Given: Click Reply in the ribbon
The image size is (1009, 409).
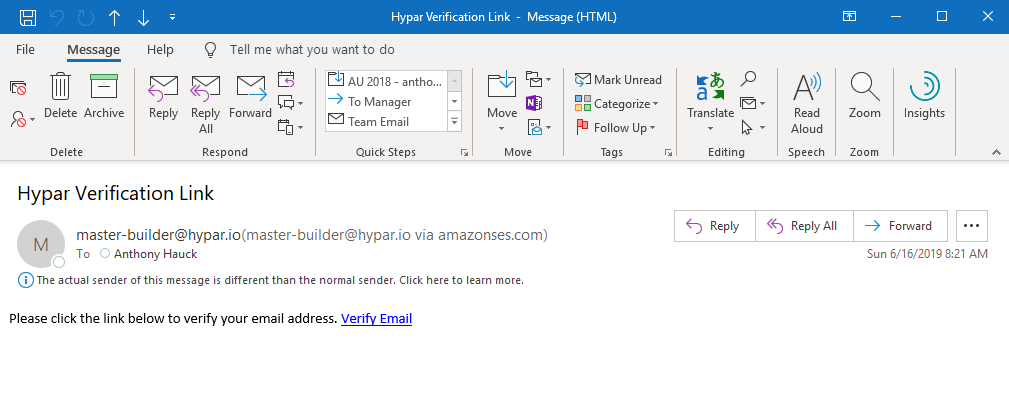Looking at the screenshot, I should (163, 96).
